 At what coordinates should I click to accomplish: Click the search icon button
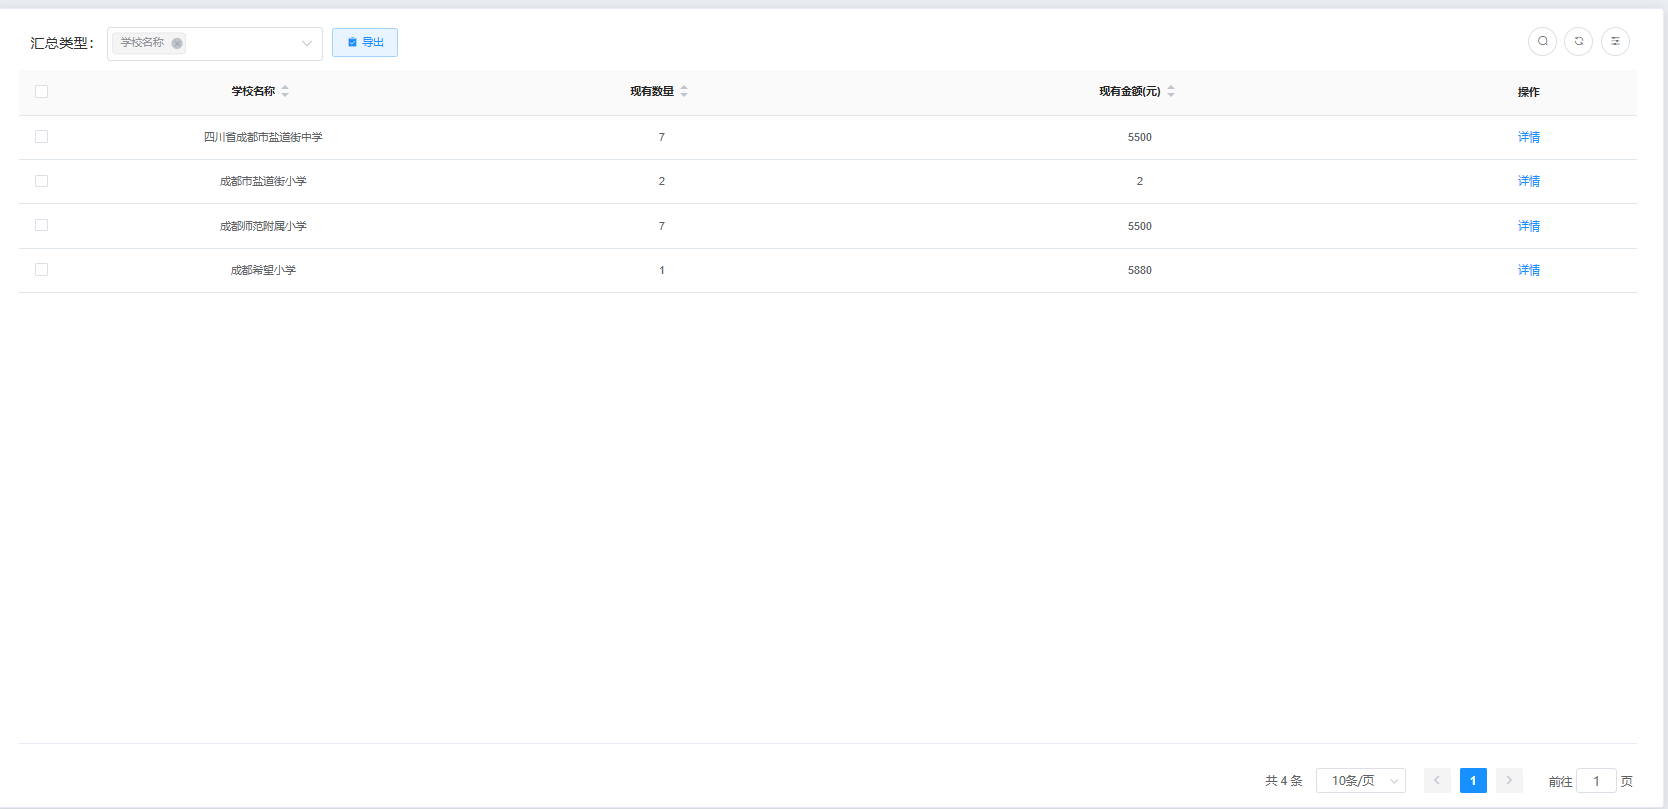pyautogui.click(x=1542, y=41)
